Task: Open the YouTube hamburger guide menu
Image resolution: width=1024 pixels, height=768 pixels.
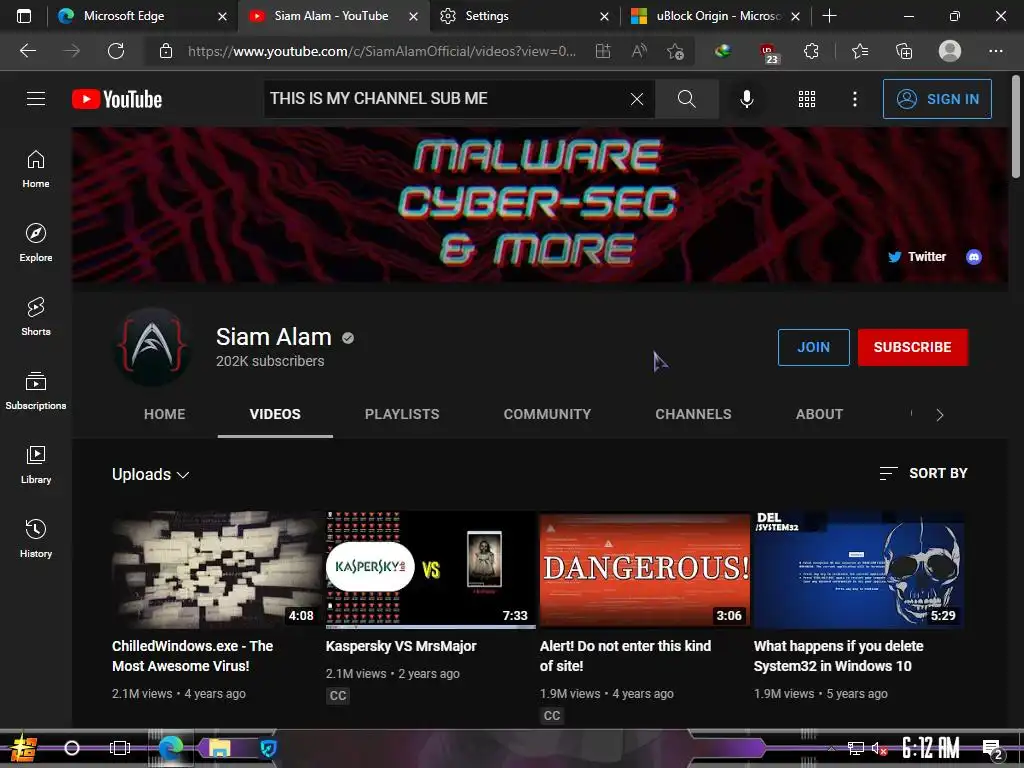Action: [x=36, y=99]
